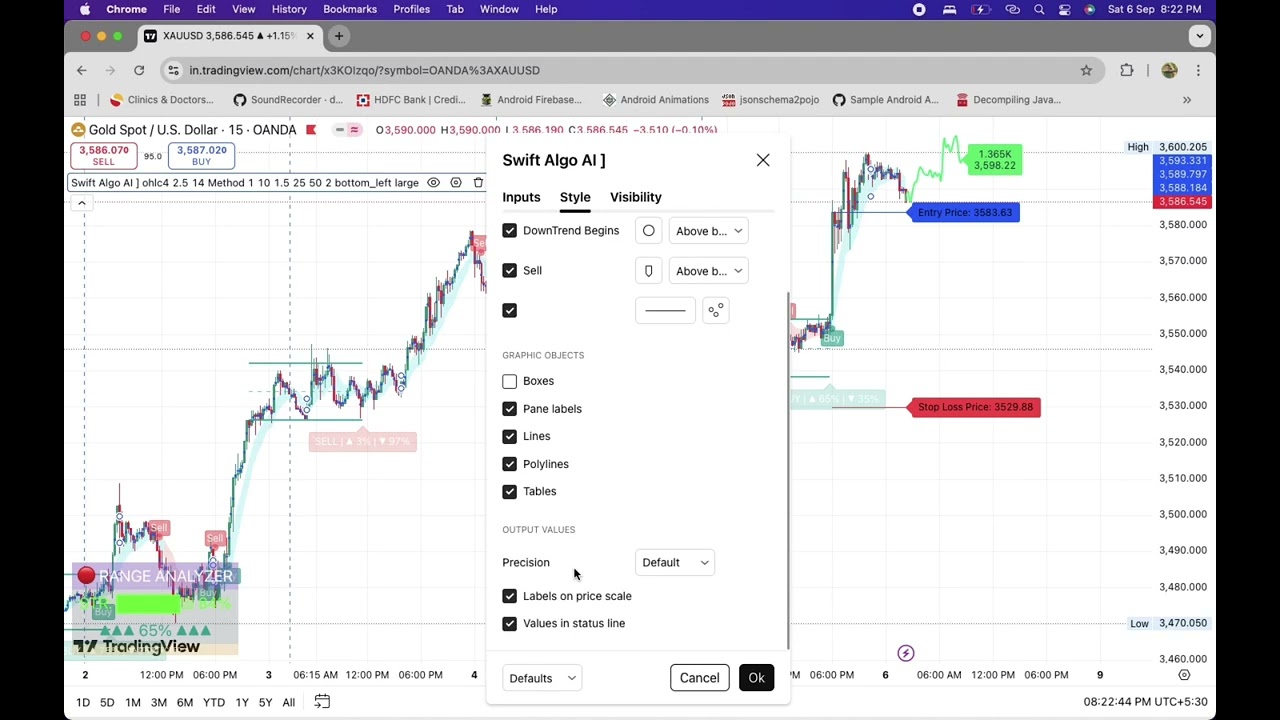The image size is (1280, 720).
Task: Remove Swift Algo AI indicator with trash icon
Action: (478, 183)
